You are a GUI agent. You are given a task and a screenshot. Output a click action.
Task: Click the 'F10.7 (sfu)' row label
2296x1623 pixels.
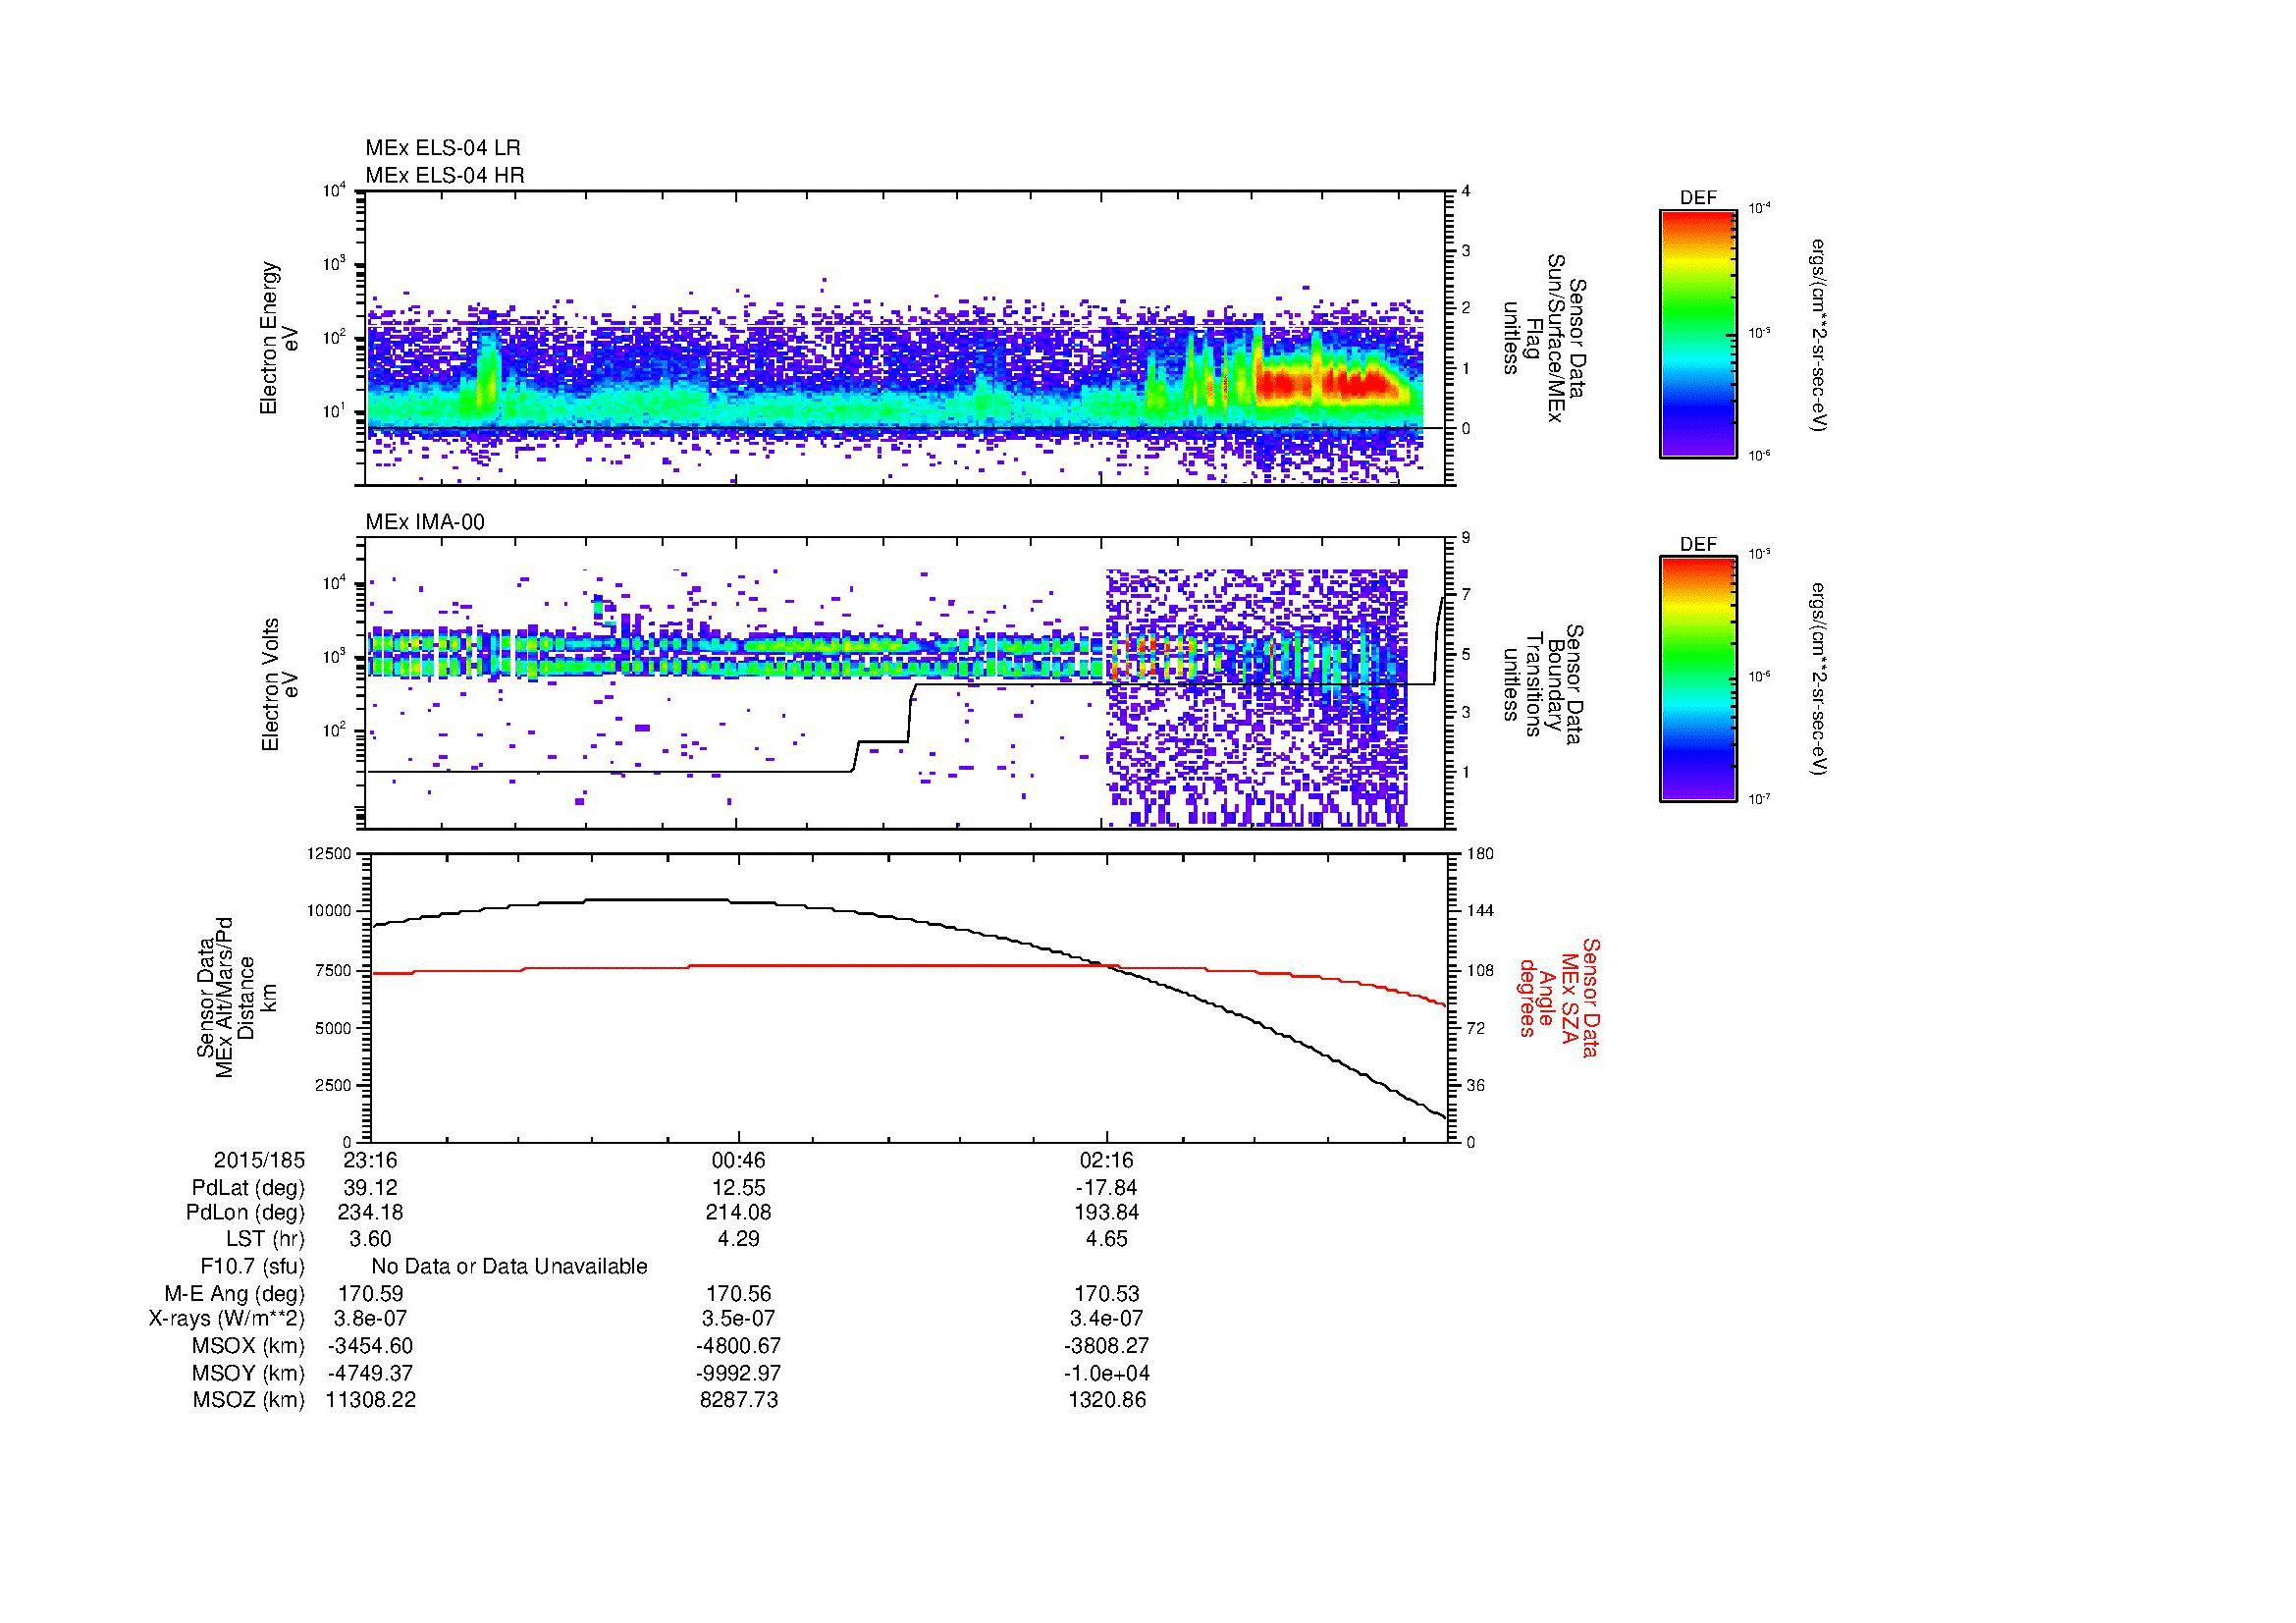coord(252,1267)
